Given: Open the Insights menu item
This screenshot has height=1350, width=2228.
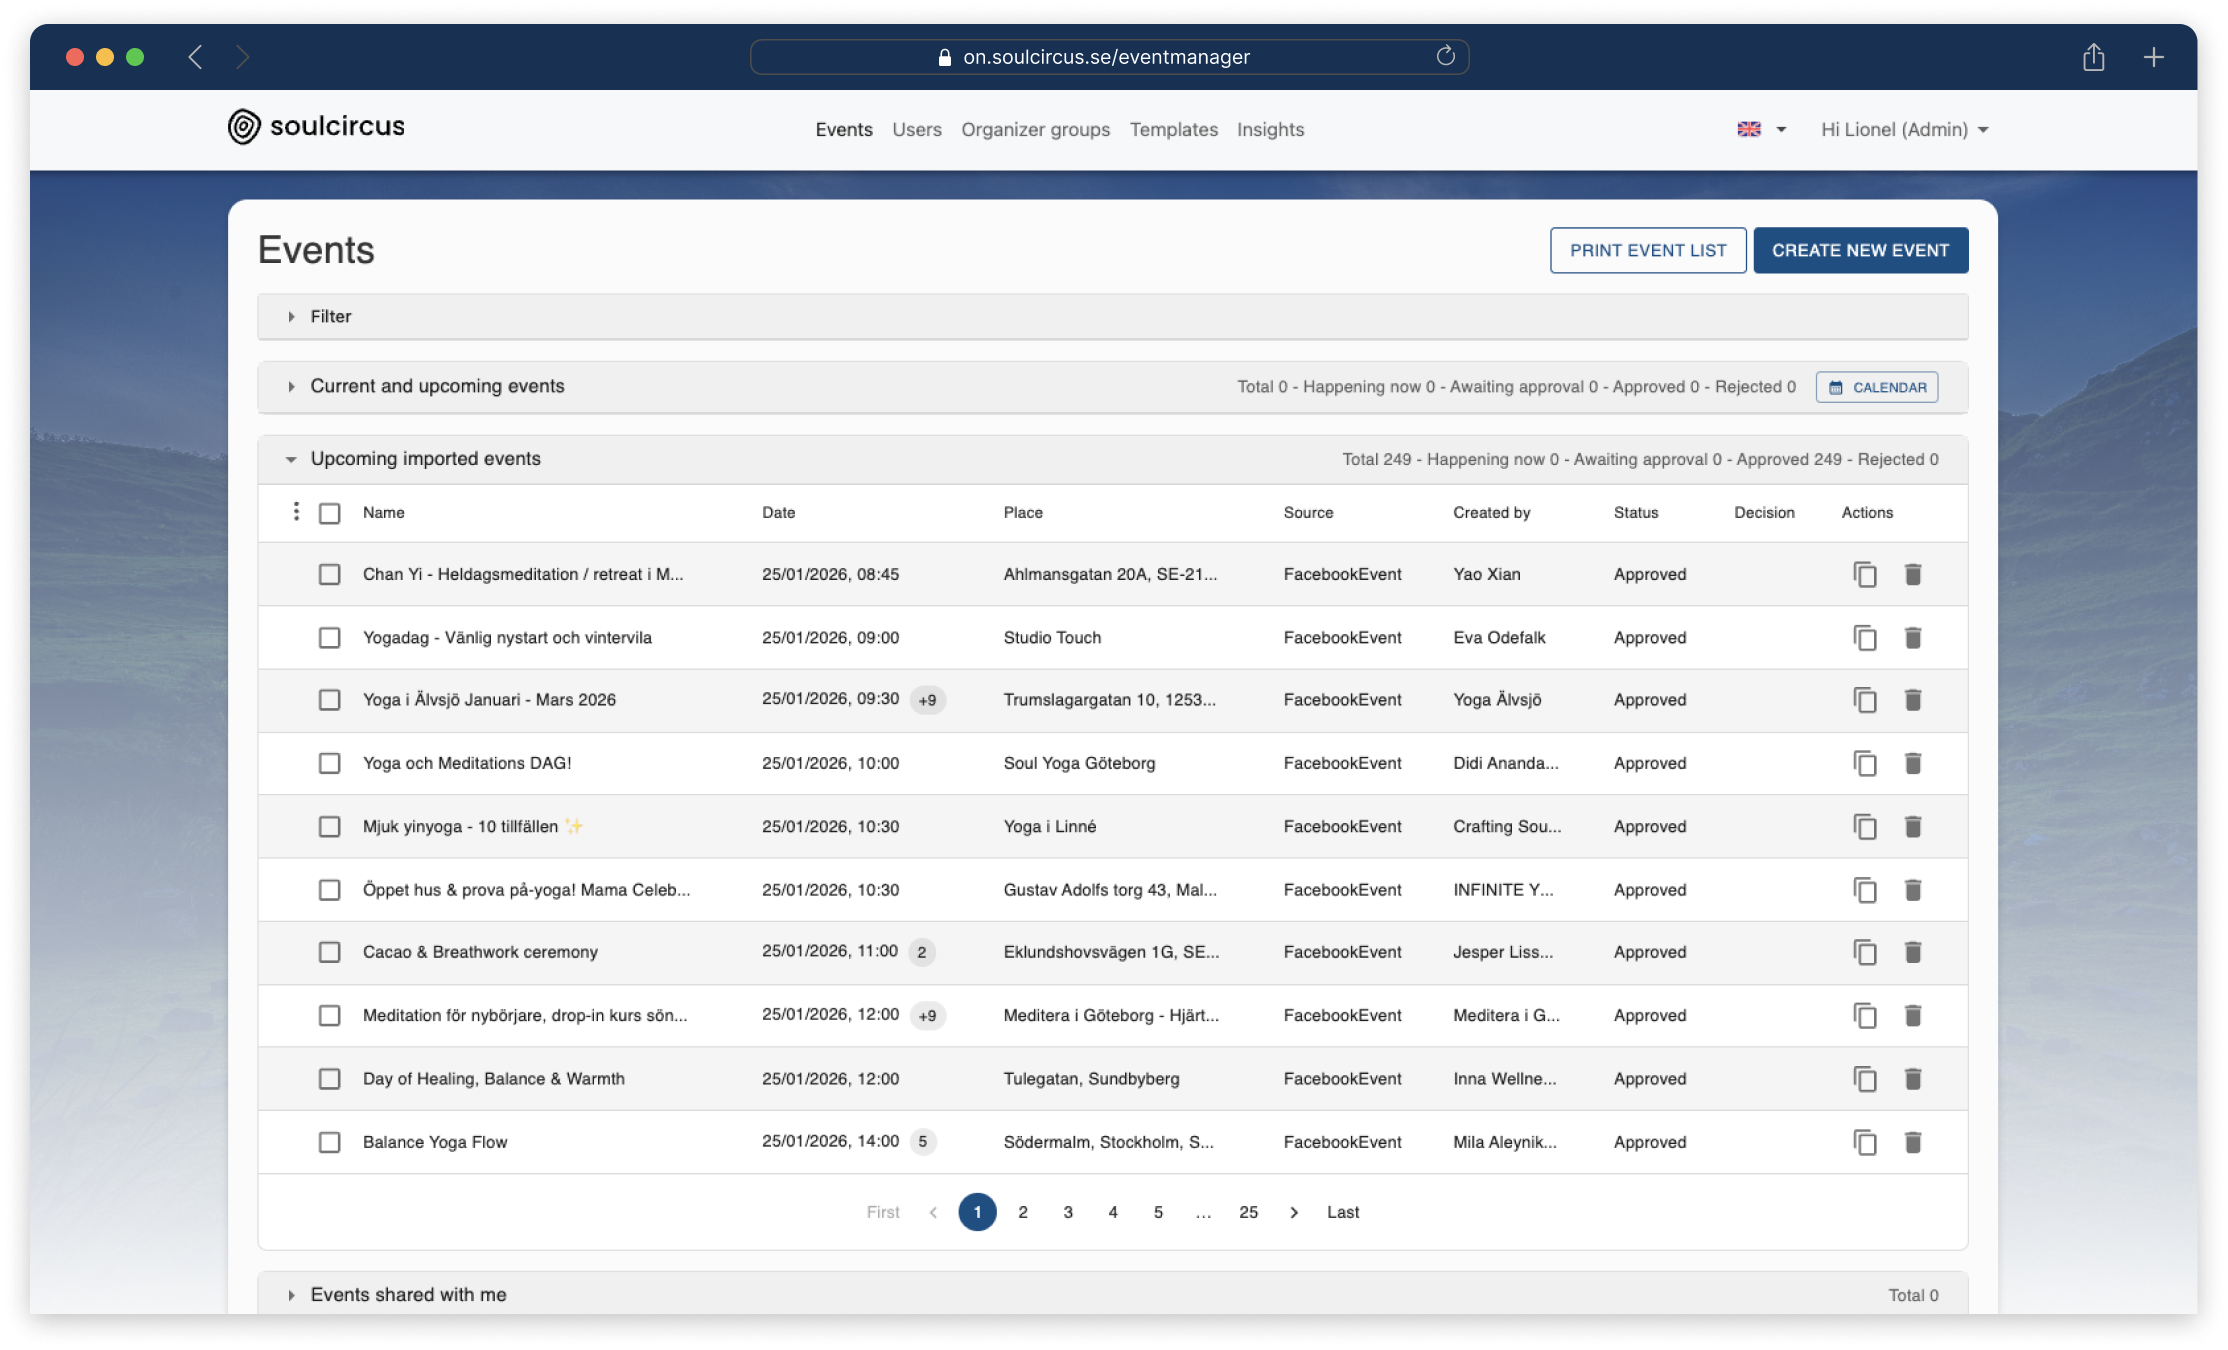Looking at the screenshot, I should click(1270, 129).
